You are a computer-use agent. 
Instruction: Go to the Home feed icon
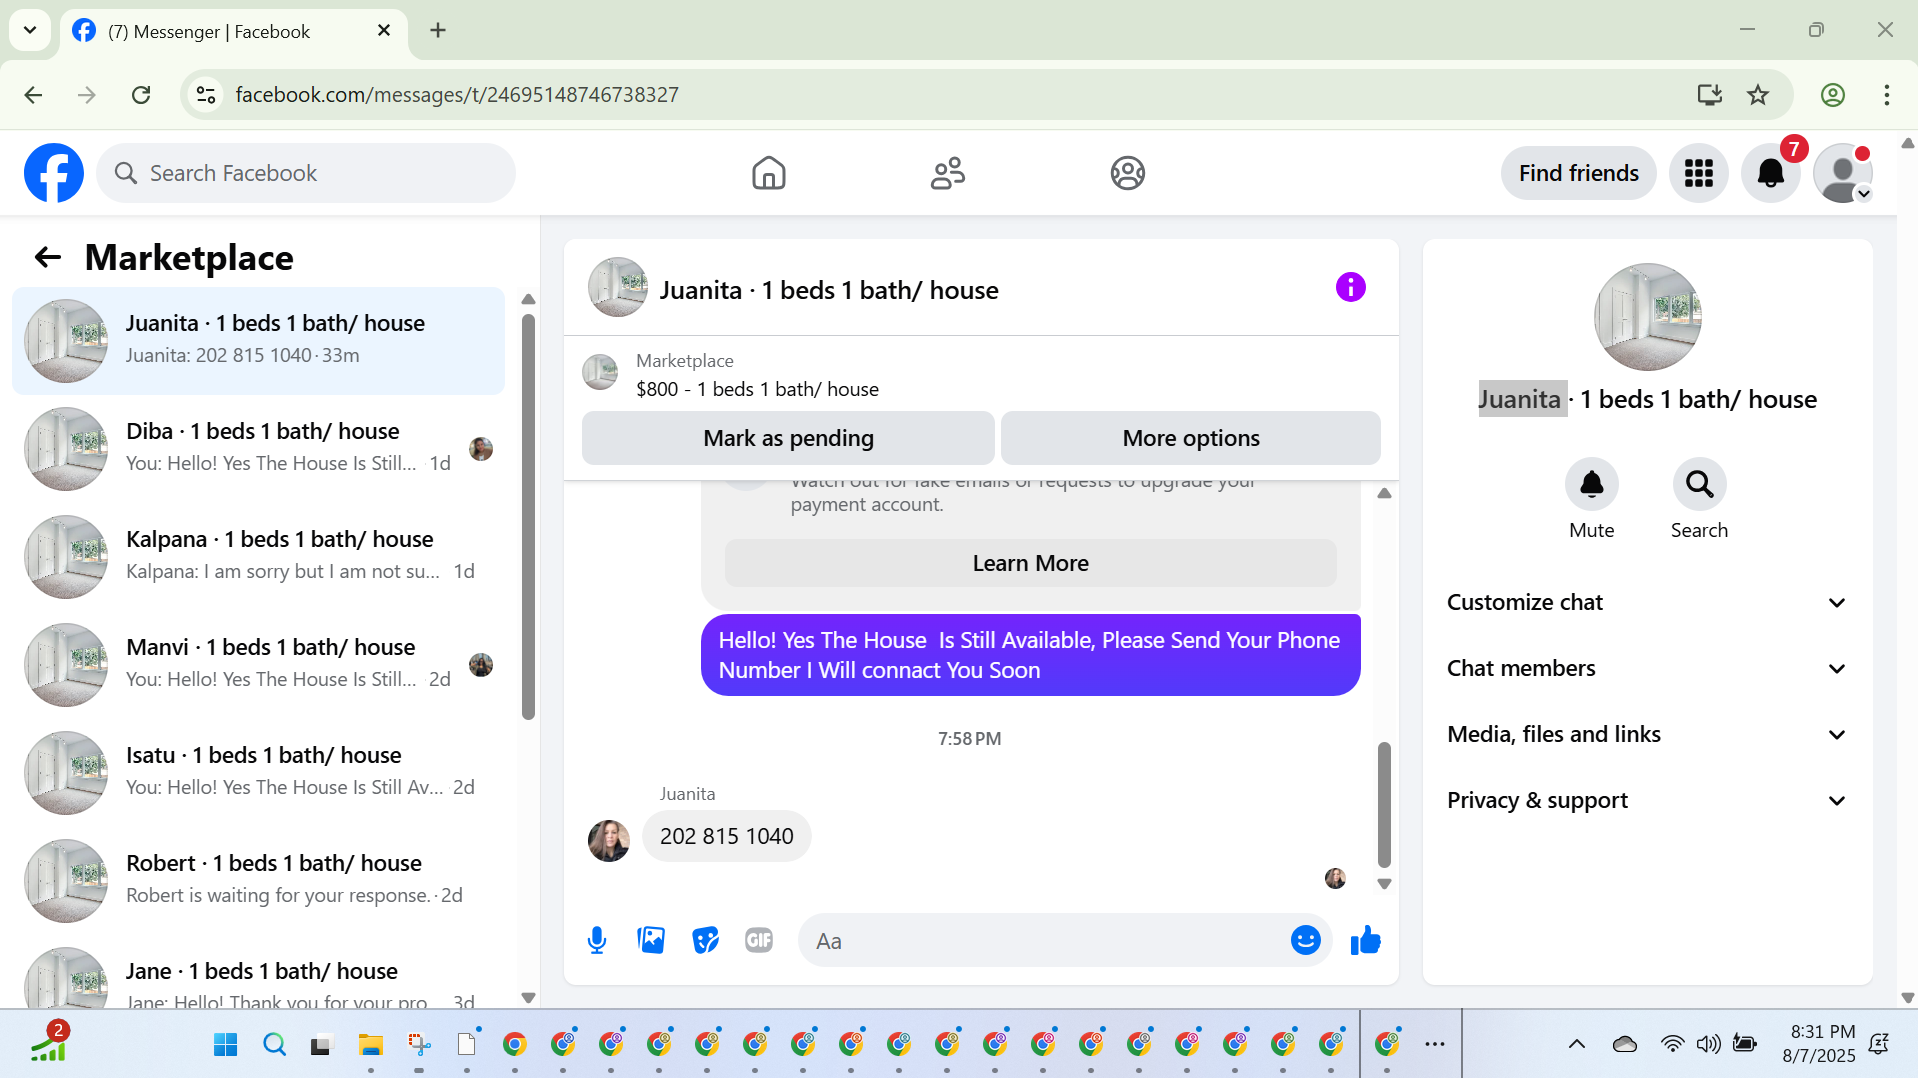pos(768,173)
